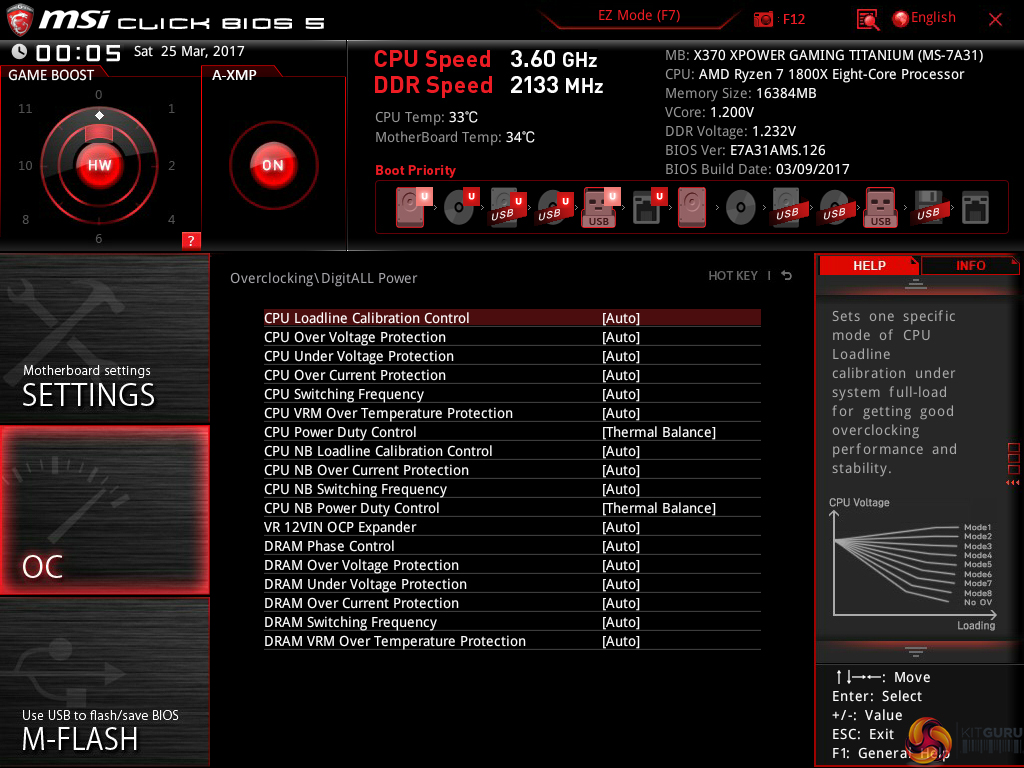Screen dimensions: 1024x768
Task: Open VR 12VIN OCP Expander Auto value
Action: (621, 527)
